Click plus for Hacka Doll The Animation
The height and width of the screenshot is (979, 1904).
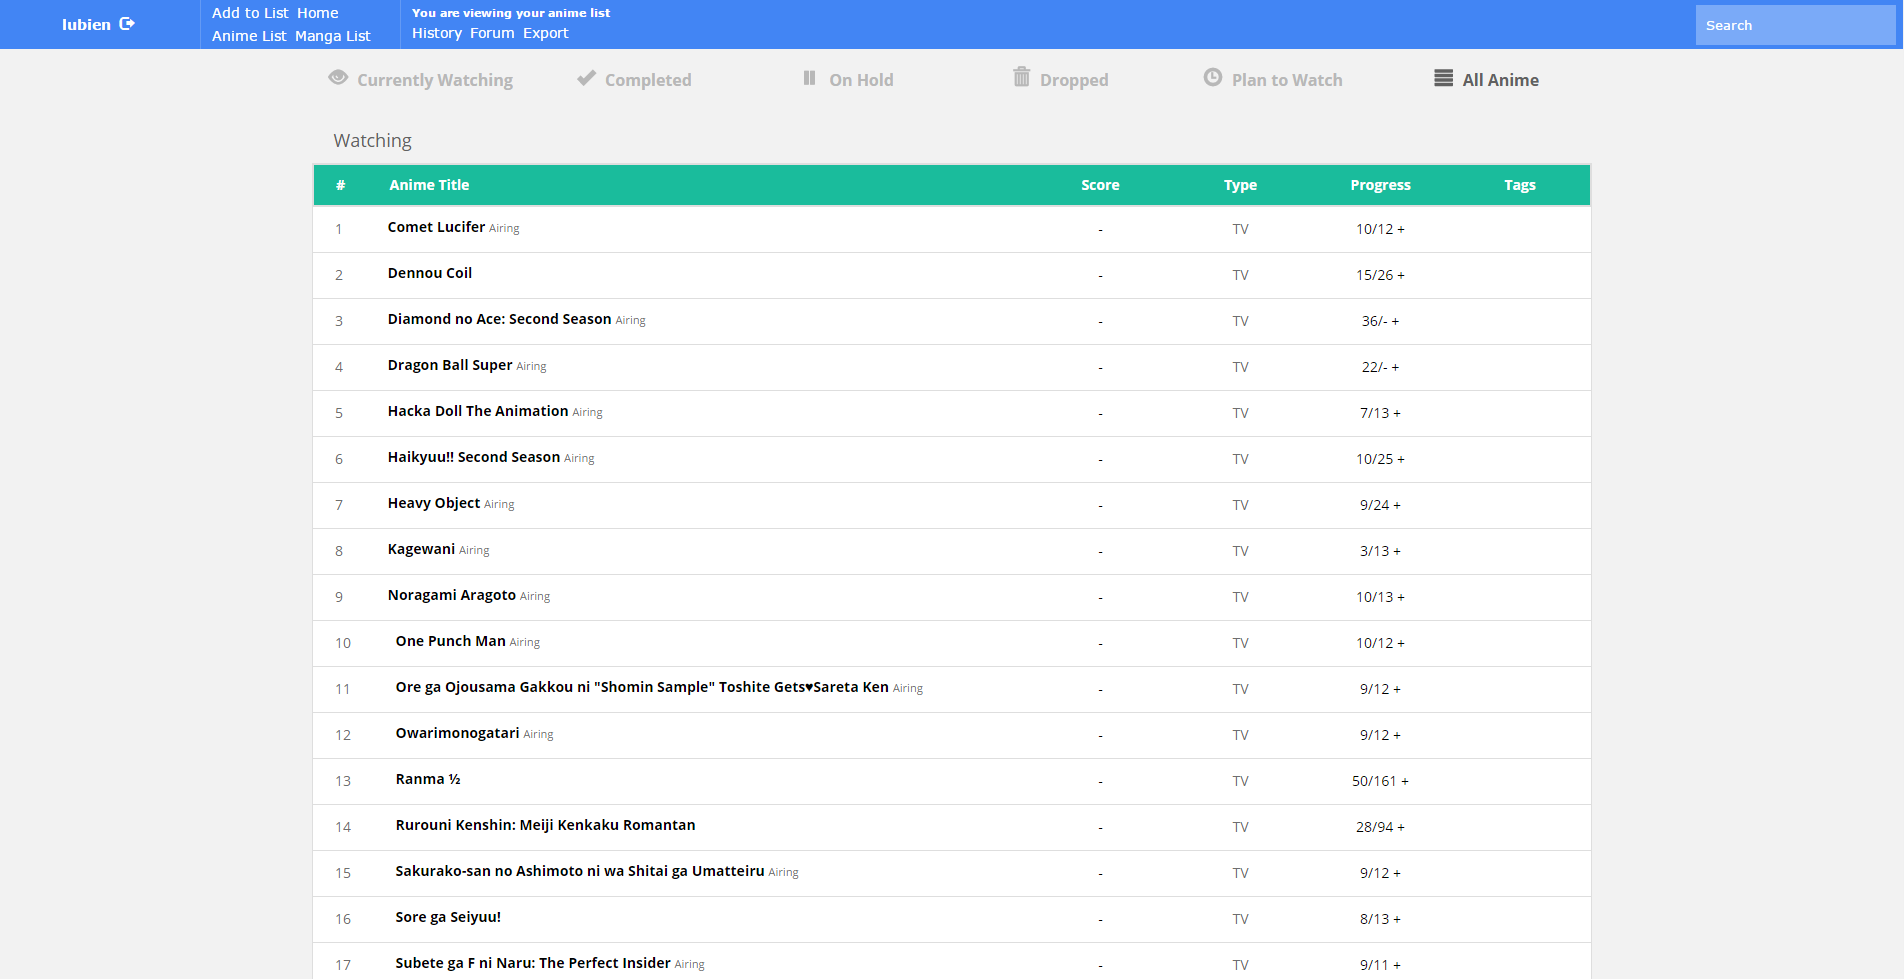click(1397, 413)
